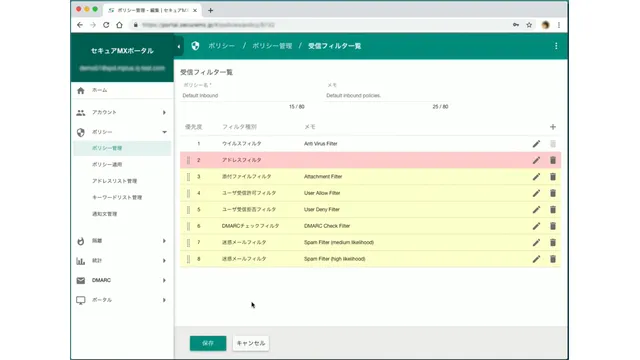The image size is (640, 360).
Task: Cancel editing with the cancel button
Action: [251, 343]
